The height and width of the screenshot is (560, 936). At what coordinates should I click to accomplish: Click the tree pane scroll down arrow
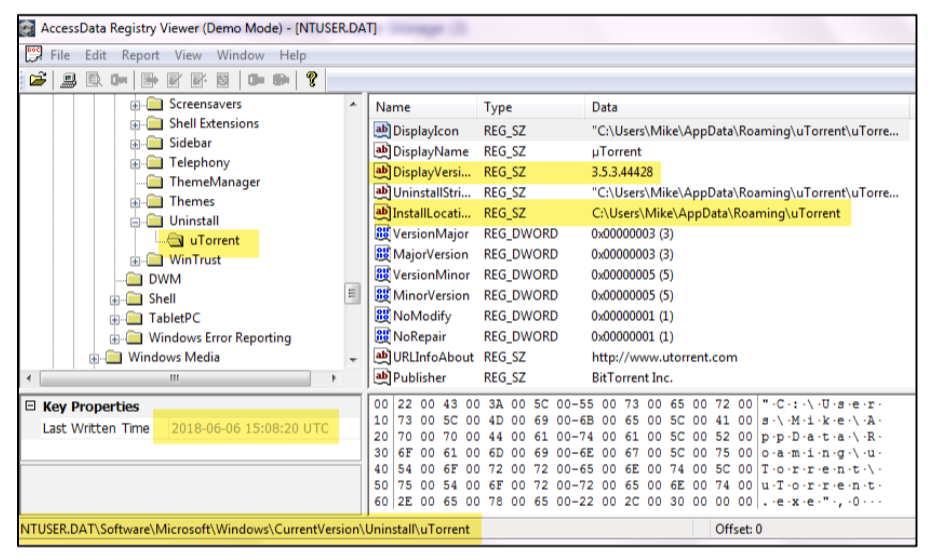[353, 359]
